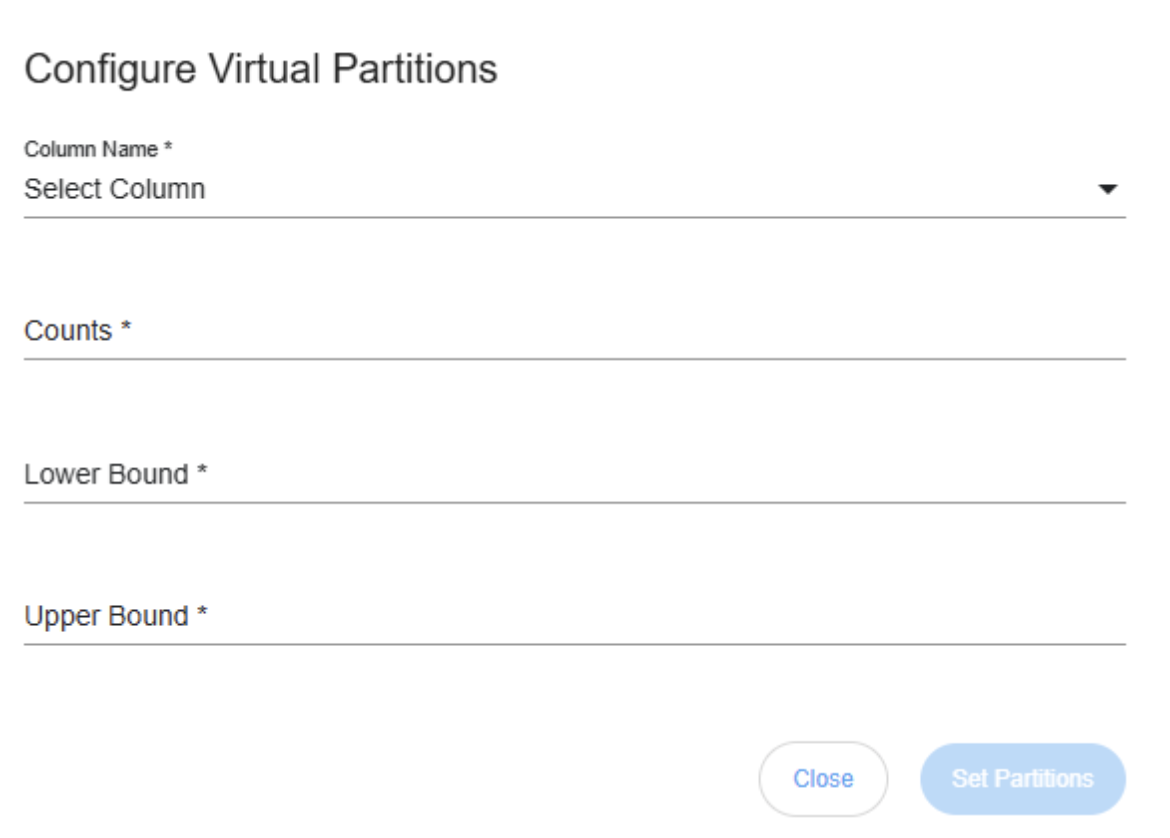Click the underline beneath Select Column
This screenshot has width=1170, height=838.
(x=574, y=217)
